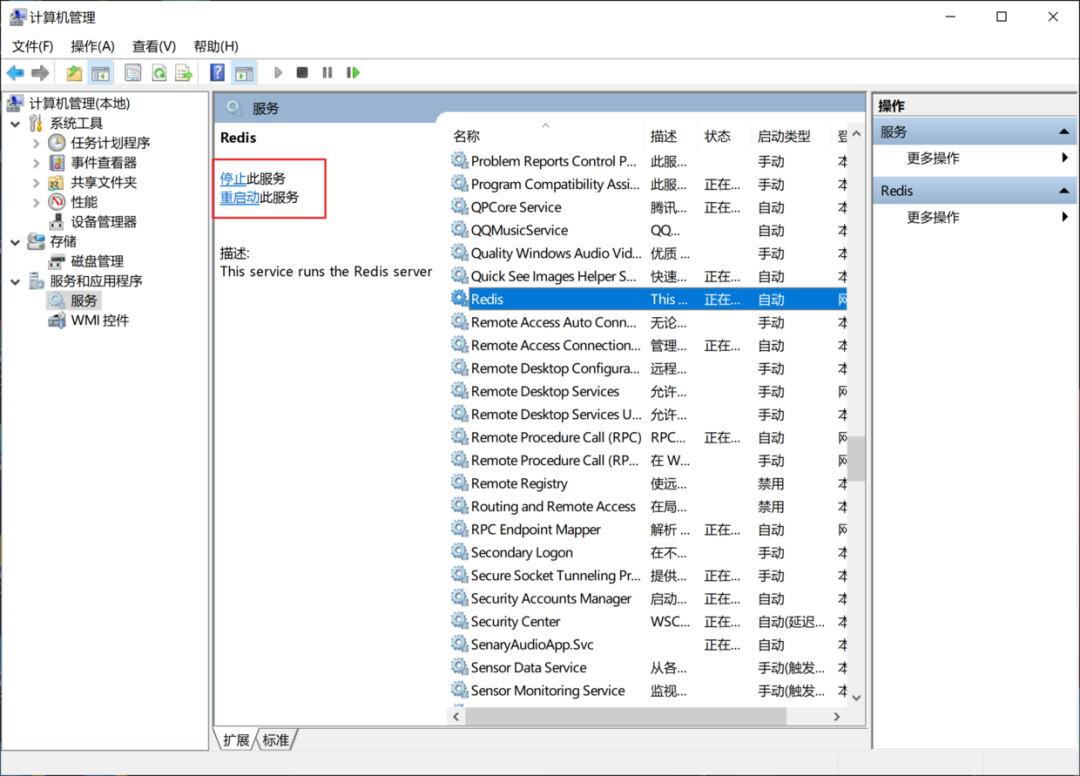Click the Up one level folder icon
The image size is (1080, 776).
coord(74,72)
